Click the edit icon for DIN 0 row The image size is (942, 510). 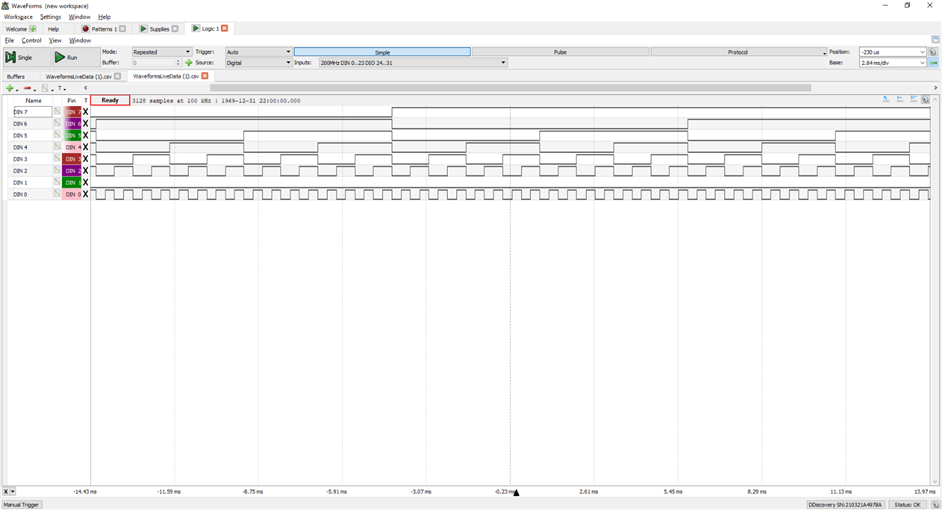(x=57, y=194)
